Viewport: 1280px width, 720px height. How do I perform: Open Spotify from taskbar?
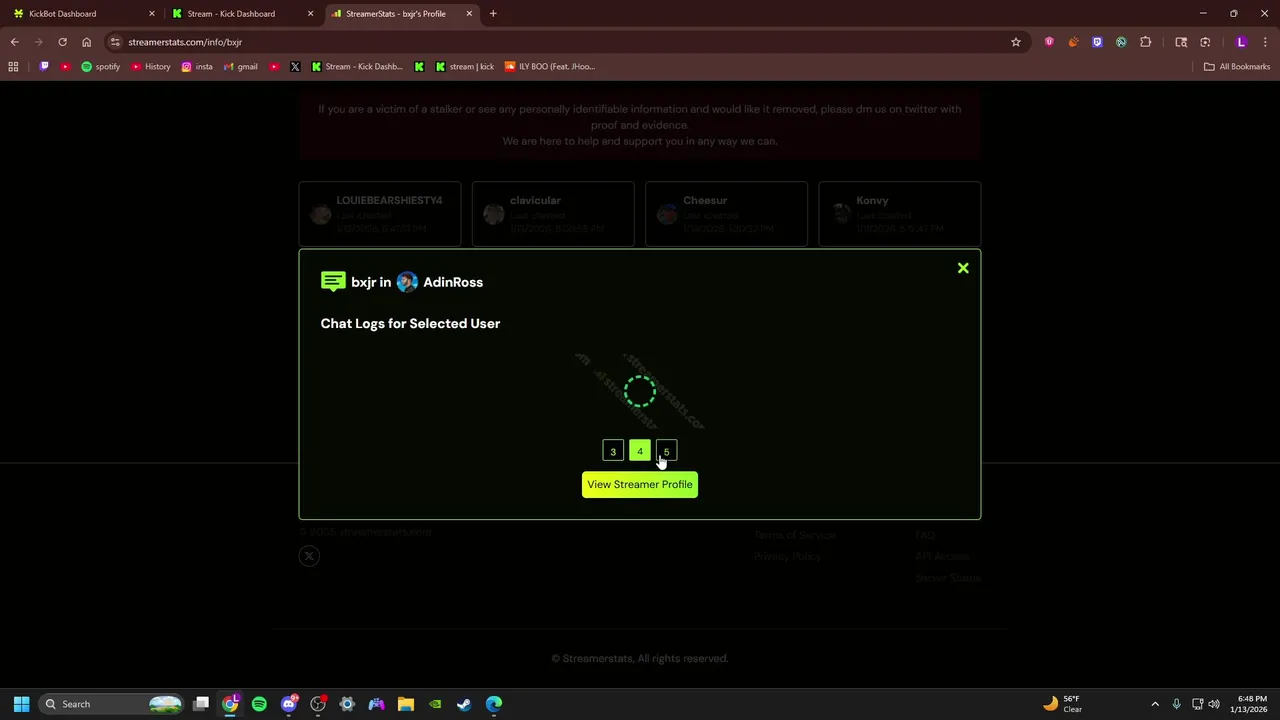[x=259, y=704]
